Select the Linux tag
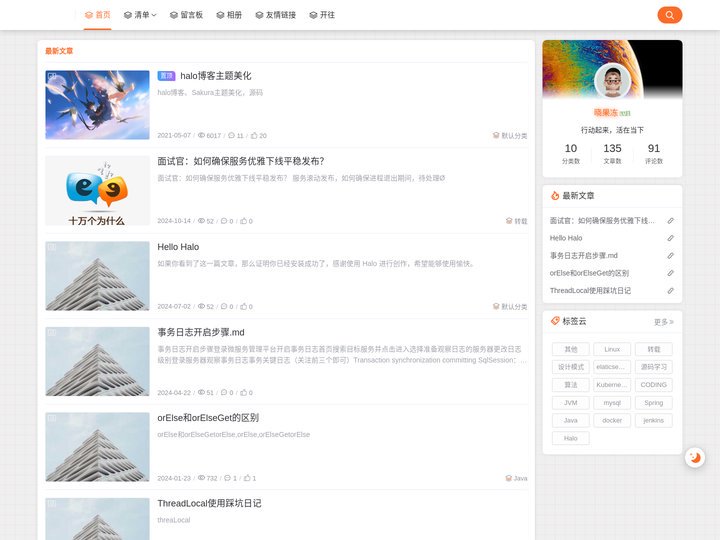This screenshot has height=540, width=720. 612,349
